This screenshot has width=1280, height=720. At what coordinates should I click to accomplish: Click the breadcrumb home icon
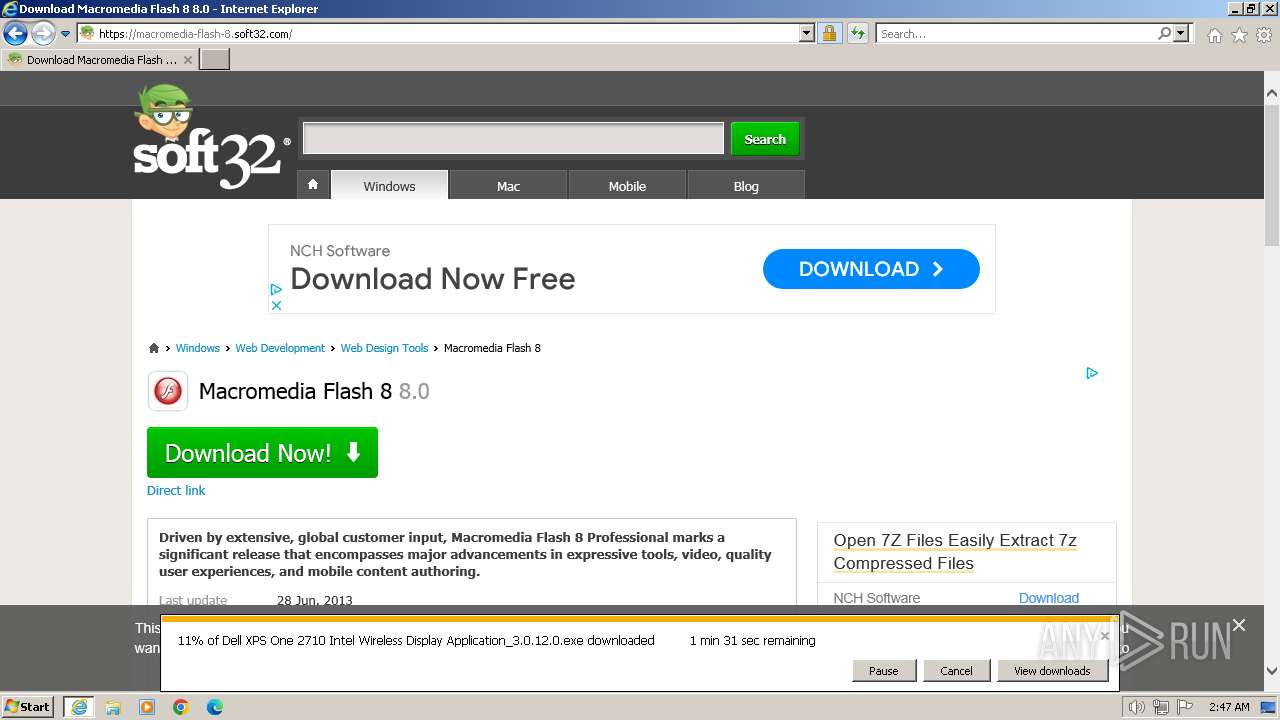coord(154,348)
